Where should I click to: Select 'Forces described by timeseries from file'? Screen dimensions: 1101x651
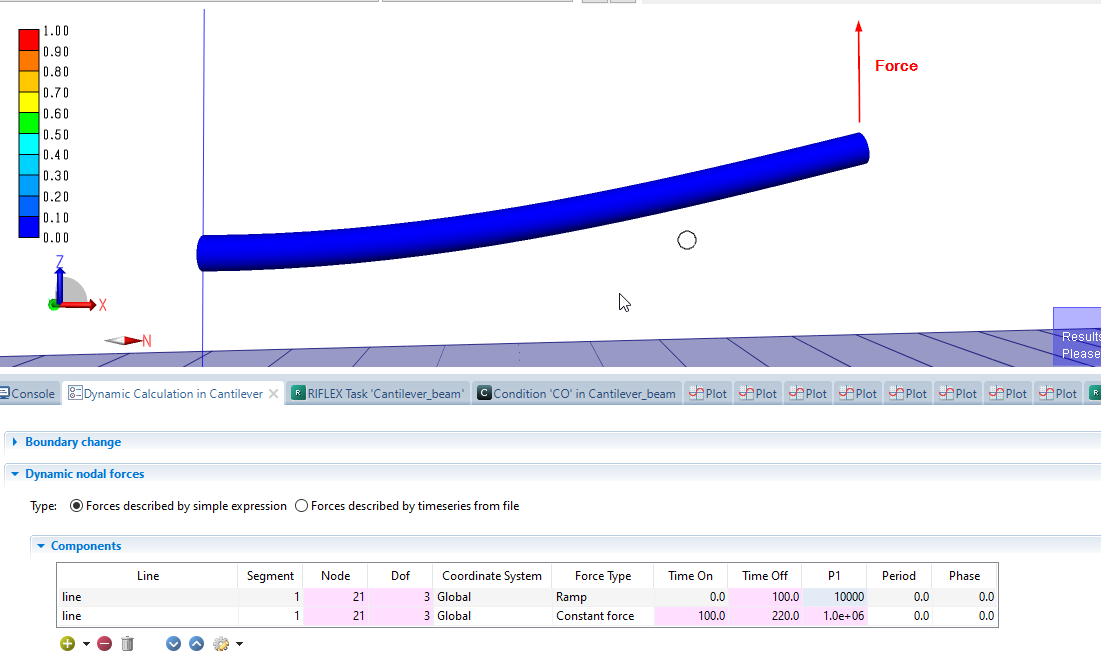(301, 506)
